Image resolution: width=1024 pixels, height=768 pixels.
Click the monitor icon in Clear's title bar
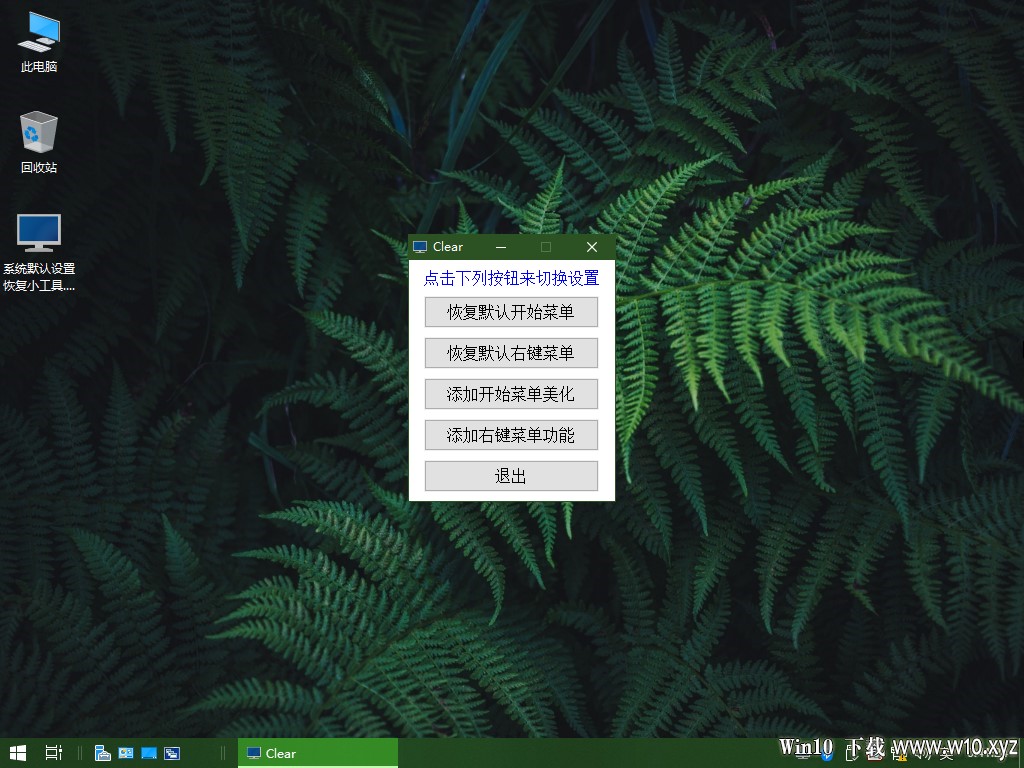click(420, 247)
